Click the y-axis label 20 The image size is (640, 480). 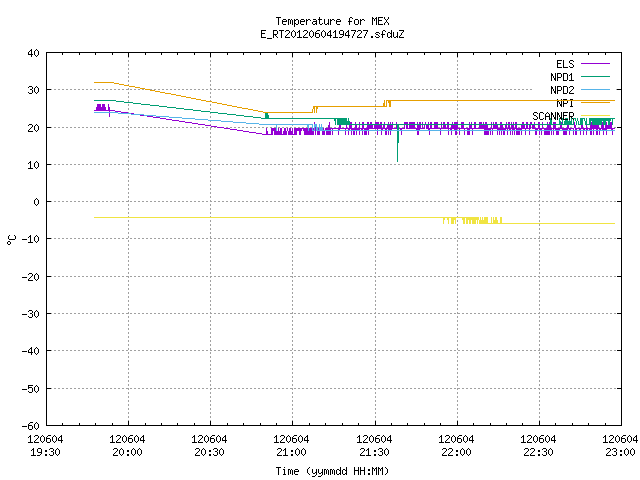(x=33, y=128)
